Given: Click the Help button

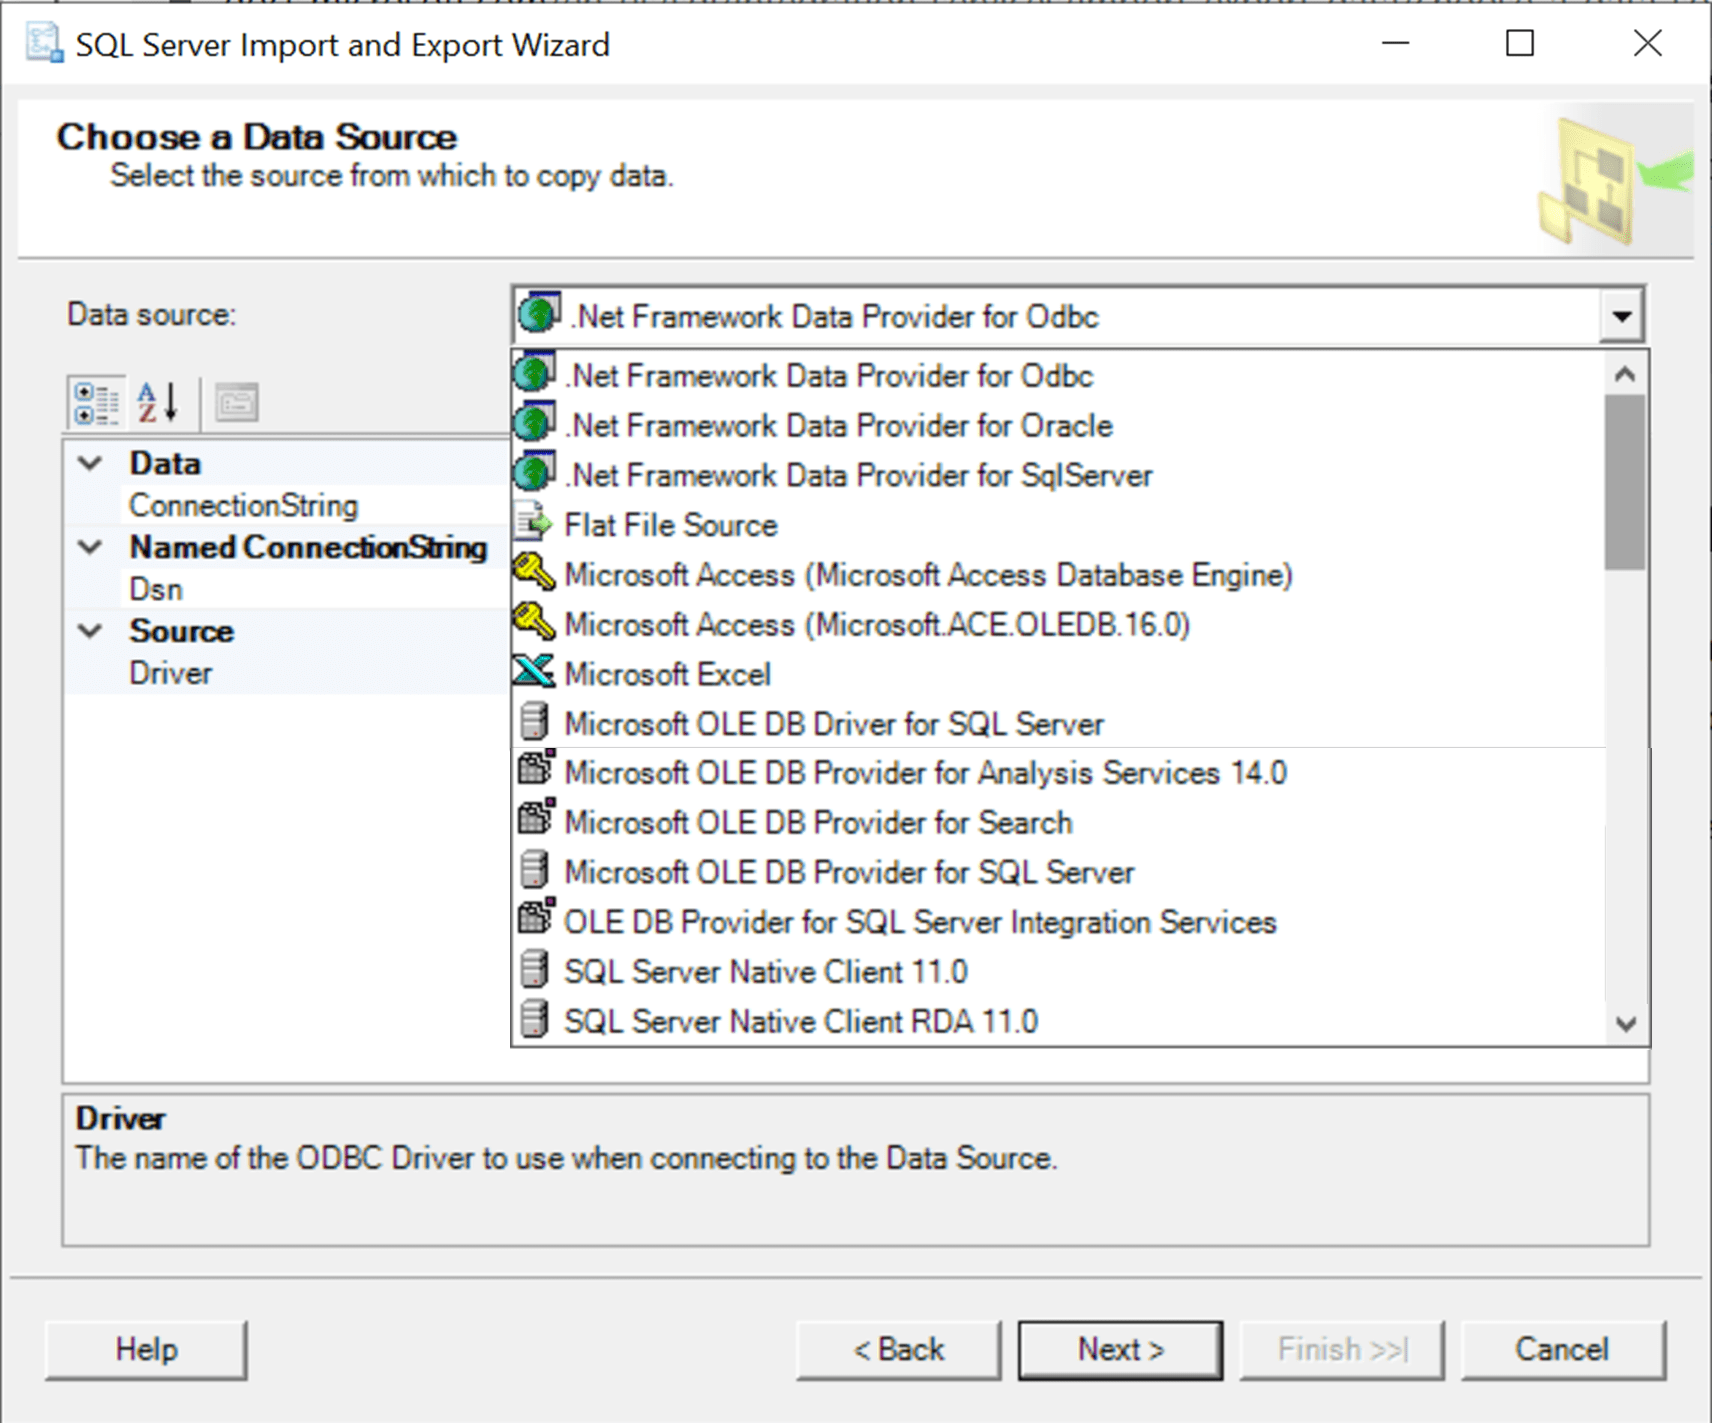Looking at the screenshot, I should 146,1349.
